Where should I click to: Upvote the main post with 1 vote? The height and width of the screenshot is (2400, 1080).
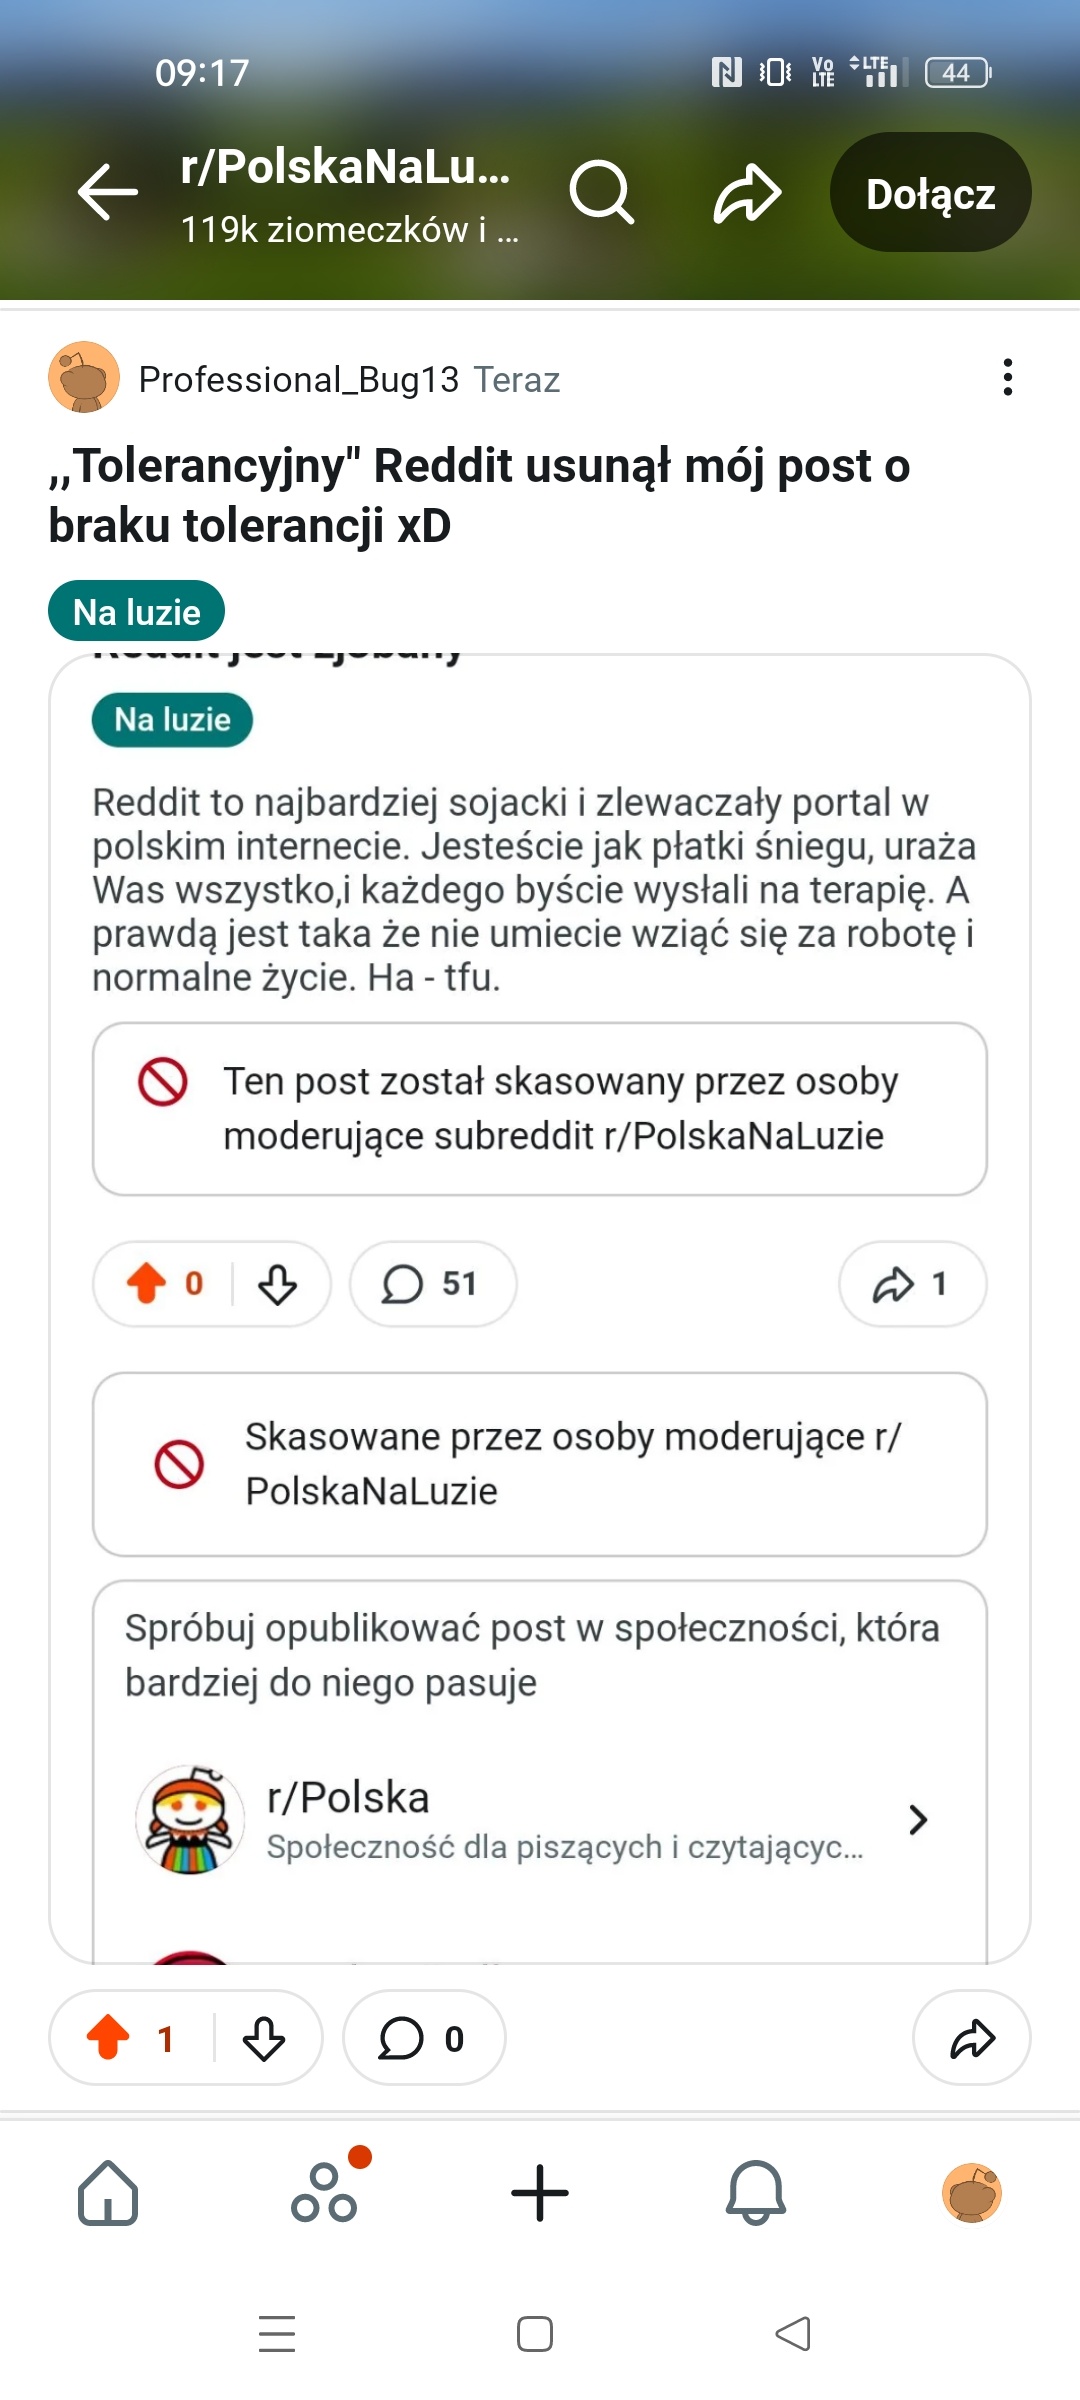tap(109, 2038)
